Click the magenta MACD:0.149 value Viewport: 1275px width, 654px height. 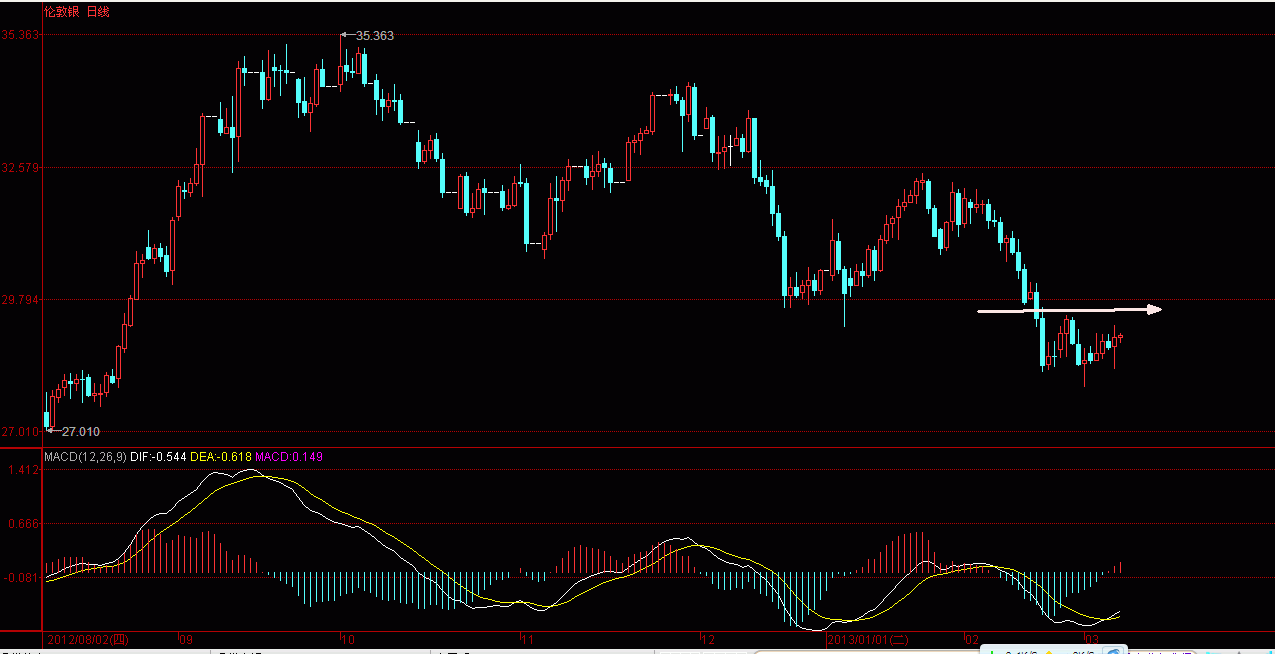(x=289, y=457)
